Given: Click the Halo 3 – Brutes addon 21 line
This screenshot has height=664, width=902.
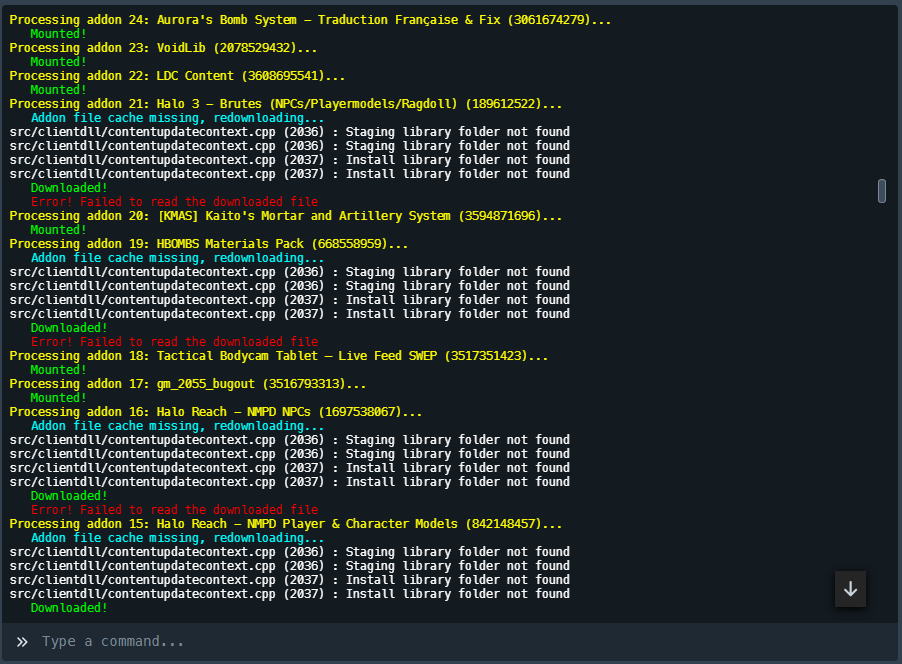Looking at the screenshot, I should pyautogui.click(x=285, y=104).
